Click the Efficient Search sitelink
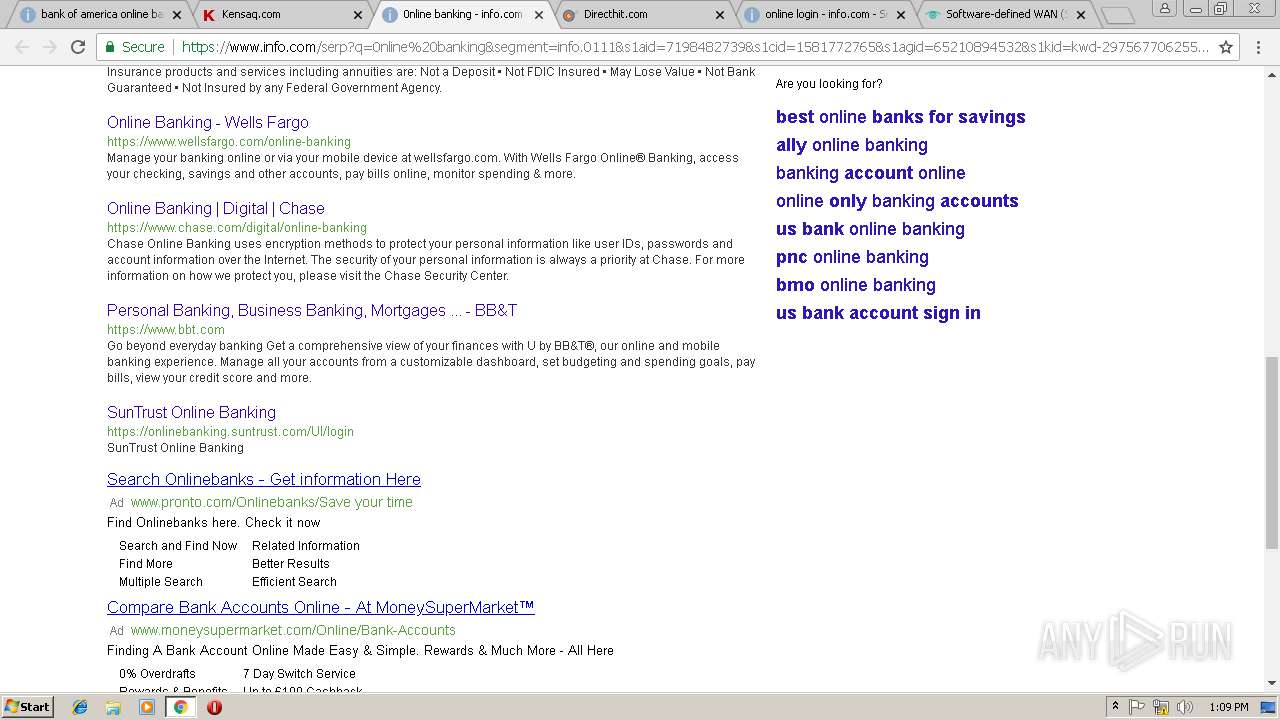The height and width of the screenshot is (720, 1280). click(294, 582)
